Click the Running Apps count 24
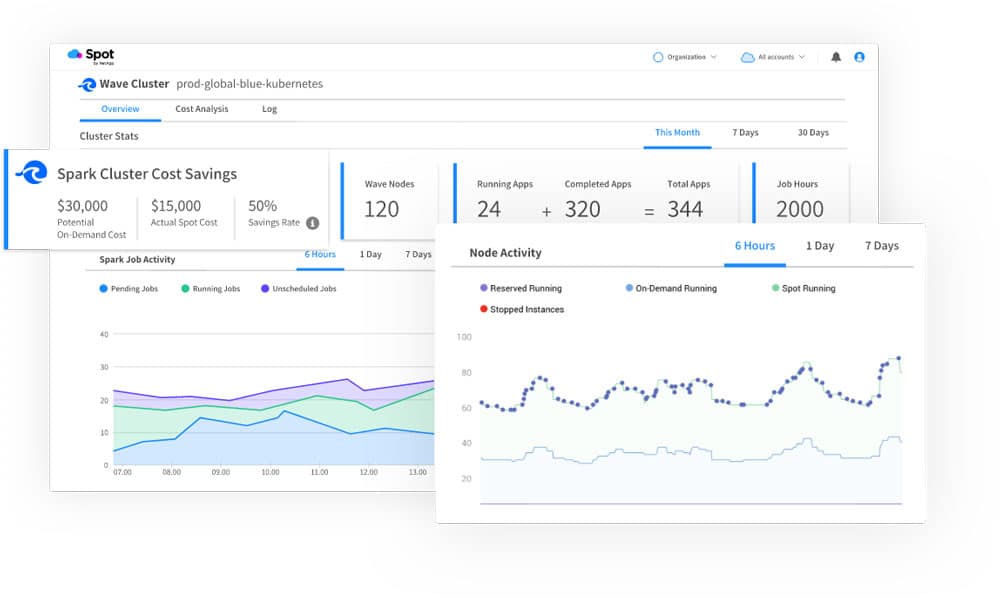 pos(489,209)
